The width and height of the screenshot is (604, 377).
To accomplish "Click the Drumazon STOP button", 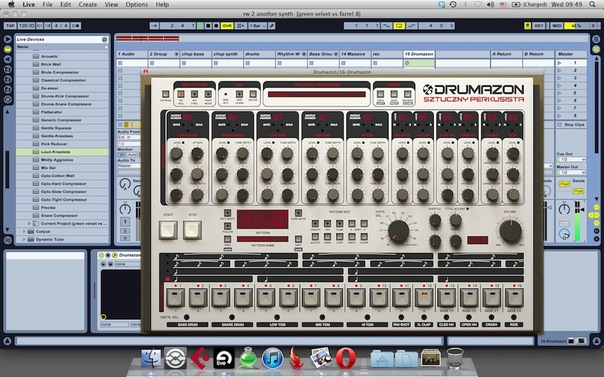I will coord(192,230).
